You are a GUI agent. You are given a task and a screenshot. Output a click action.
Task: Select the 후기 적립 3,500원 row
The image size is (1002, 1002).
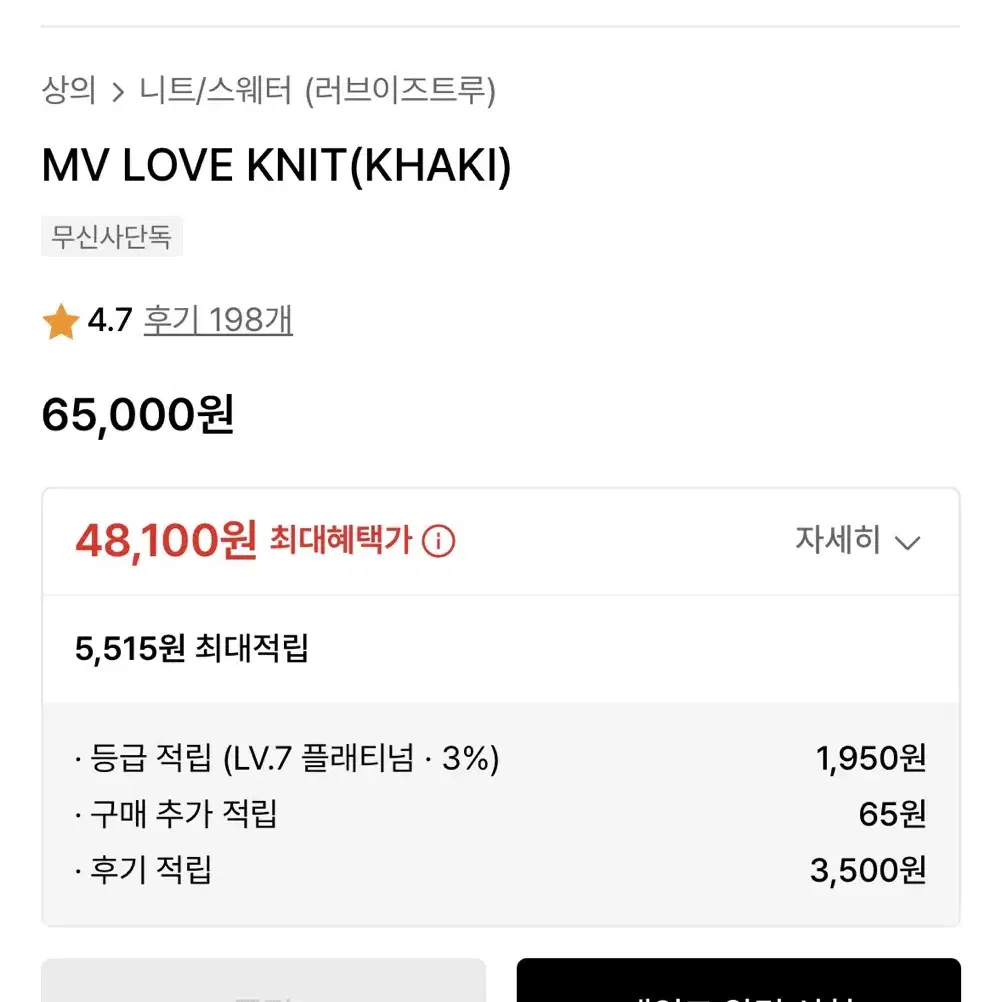(501, 870)
